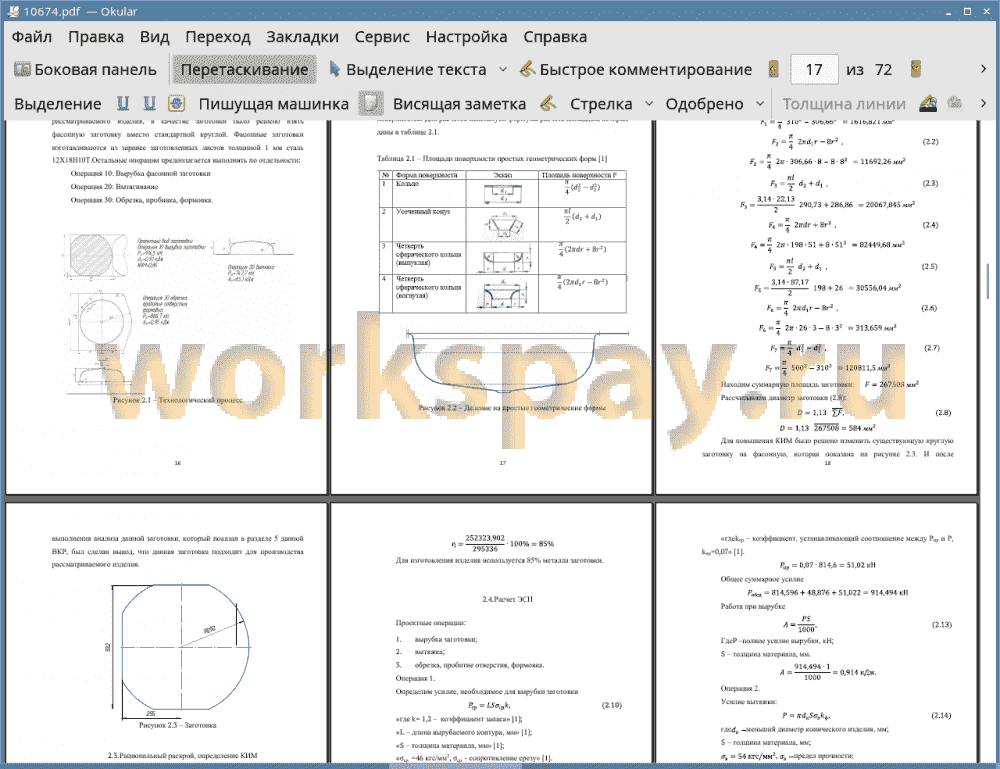Open the Закладки menu

pyautogui.click(x=302, y=37)
